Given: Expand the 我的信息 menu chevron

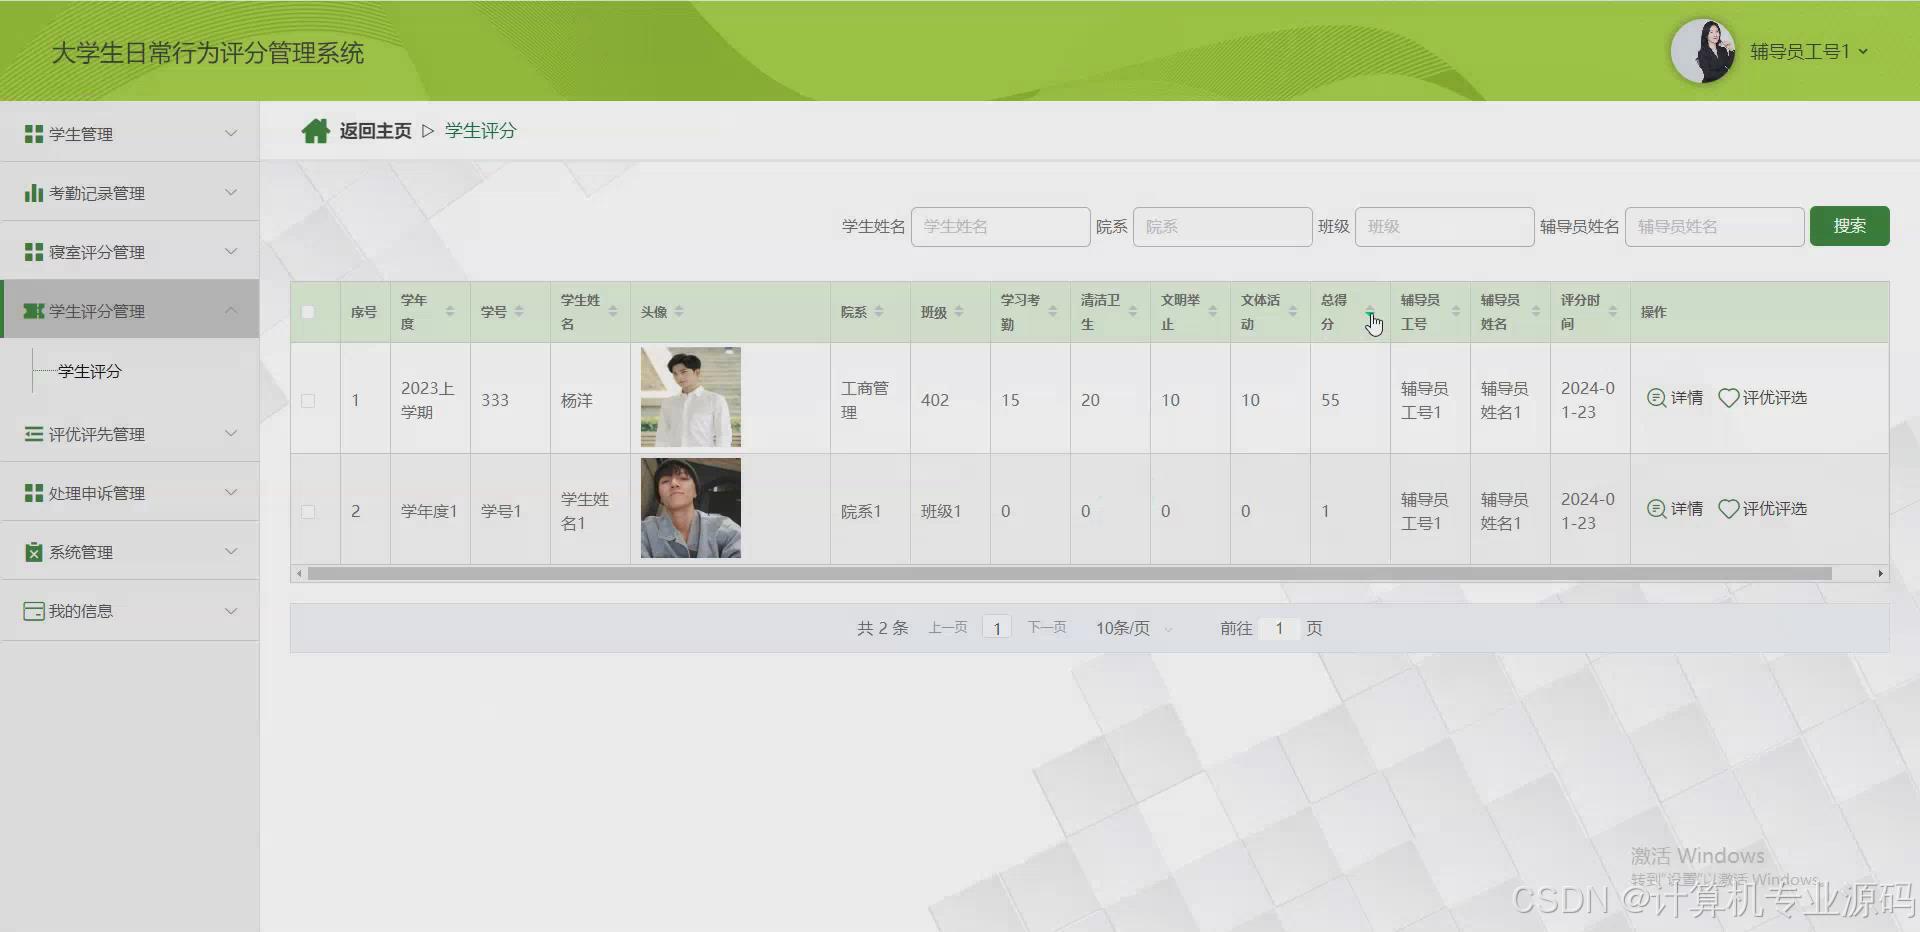Looking at the screenshot, I should pyautogui.click(x=231, y=610).
